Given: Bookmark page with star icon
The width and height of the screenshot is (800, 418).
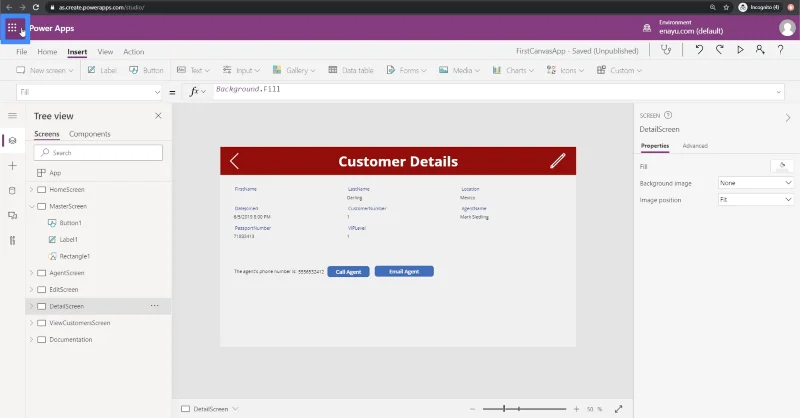Looking at the screenshot, I should click(726, 7).
